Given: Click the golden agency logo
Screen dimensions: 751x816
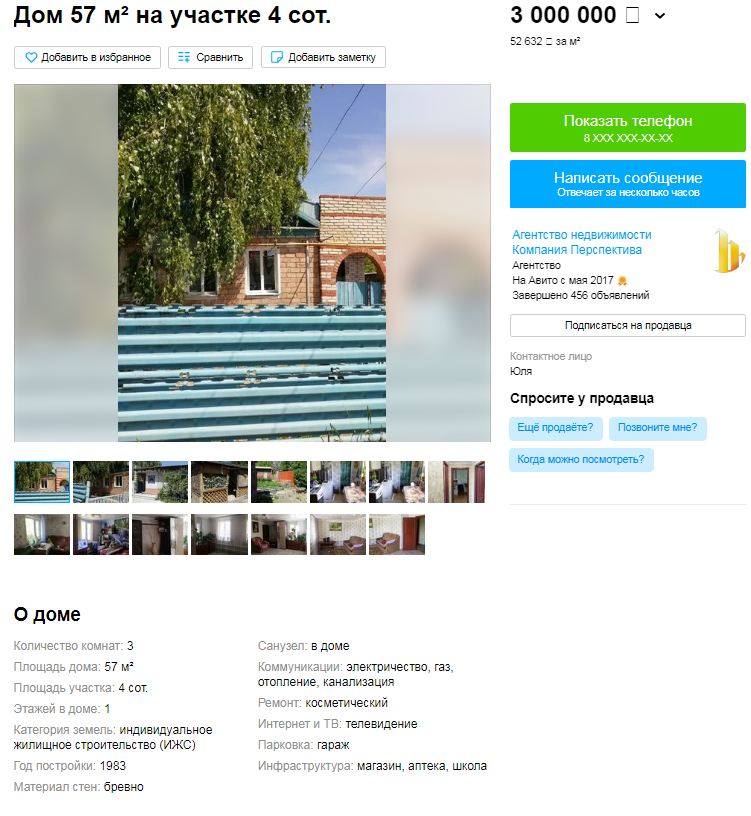Looking at the screenshot, I should (x=729, y=251).
